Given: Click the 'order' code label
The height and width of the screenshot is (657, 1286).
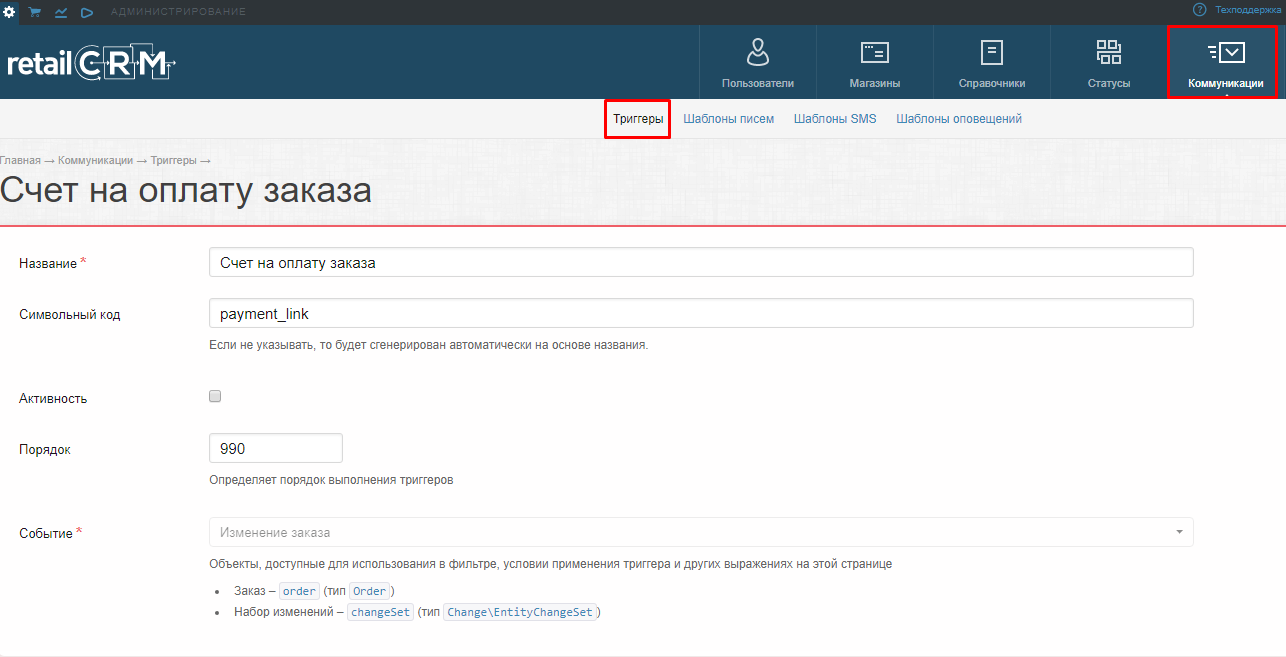Looking at the screenshot, I should (x=299, y=591).
